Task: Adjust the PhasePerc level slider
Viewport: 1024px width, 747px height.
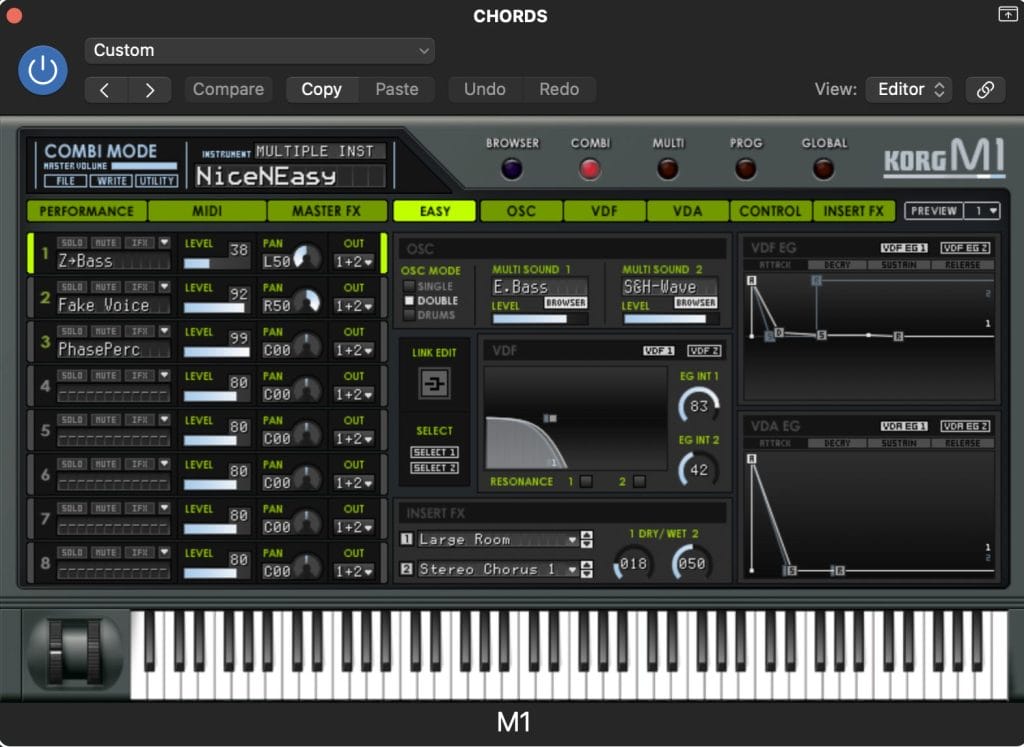Action: coord(216,352)
